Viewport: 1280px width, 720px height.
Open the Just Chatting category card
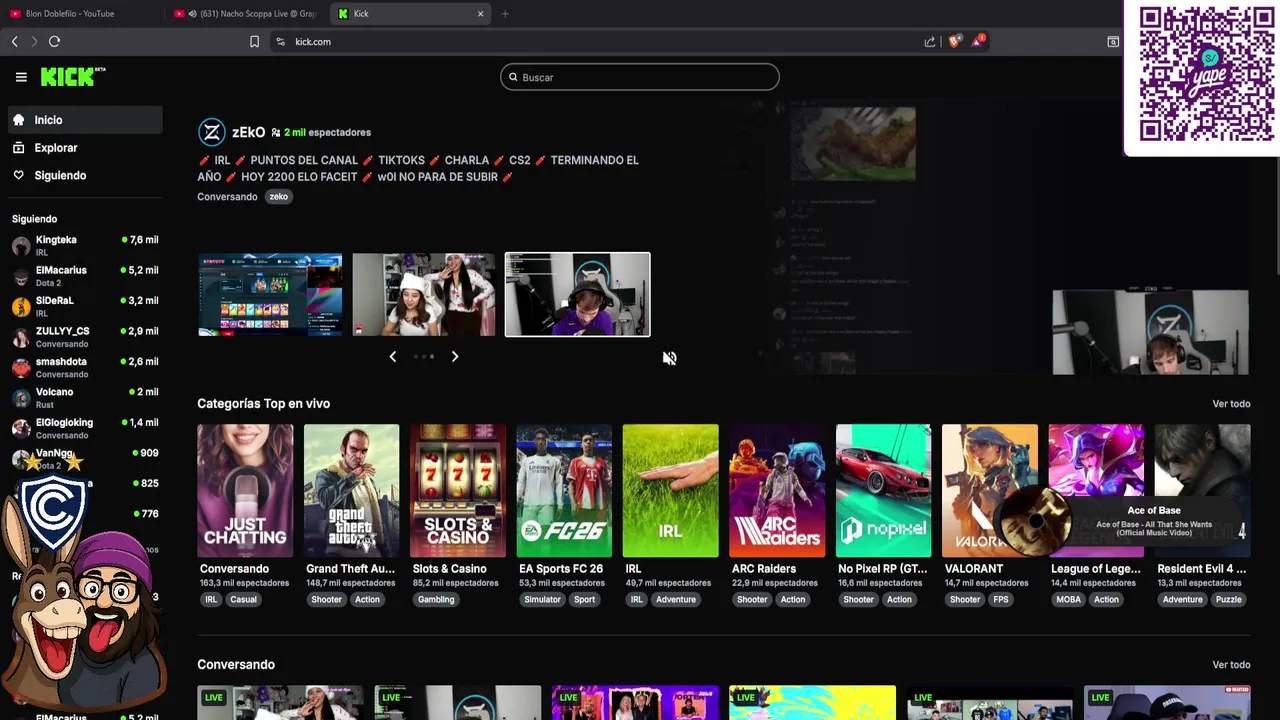245,491
